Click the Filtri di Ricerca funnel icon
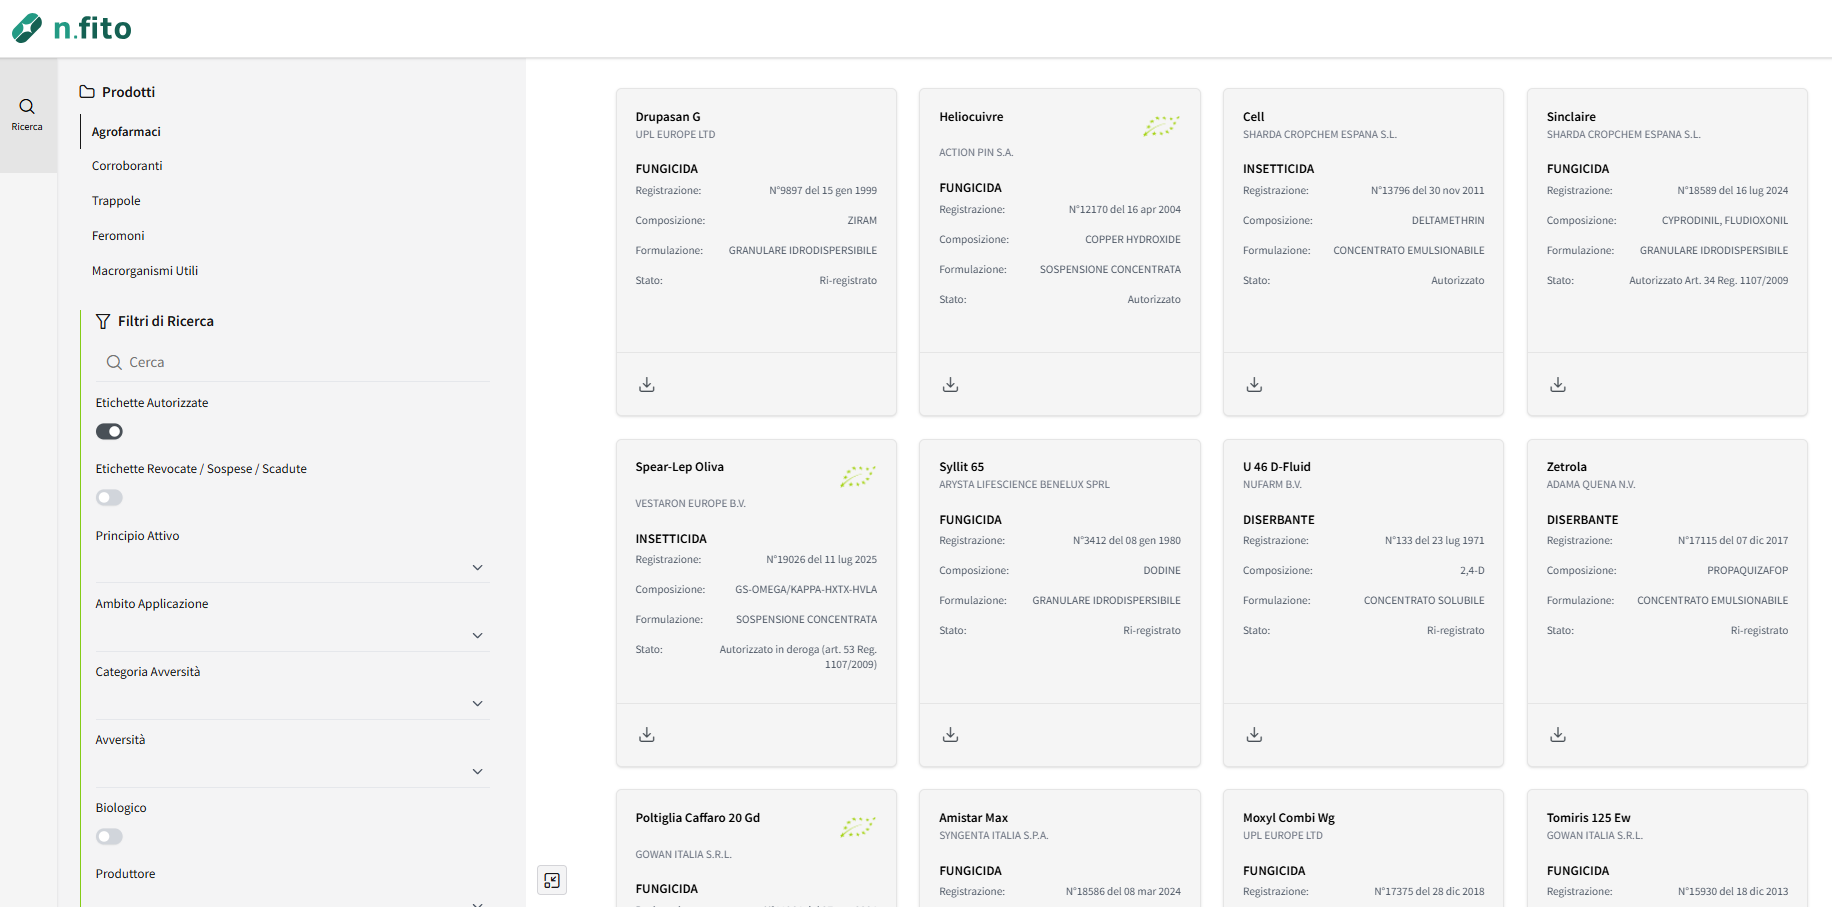Image resolution: width=1832 pixels, height=907 pixels. click(x=103, y=321)
